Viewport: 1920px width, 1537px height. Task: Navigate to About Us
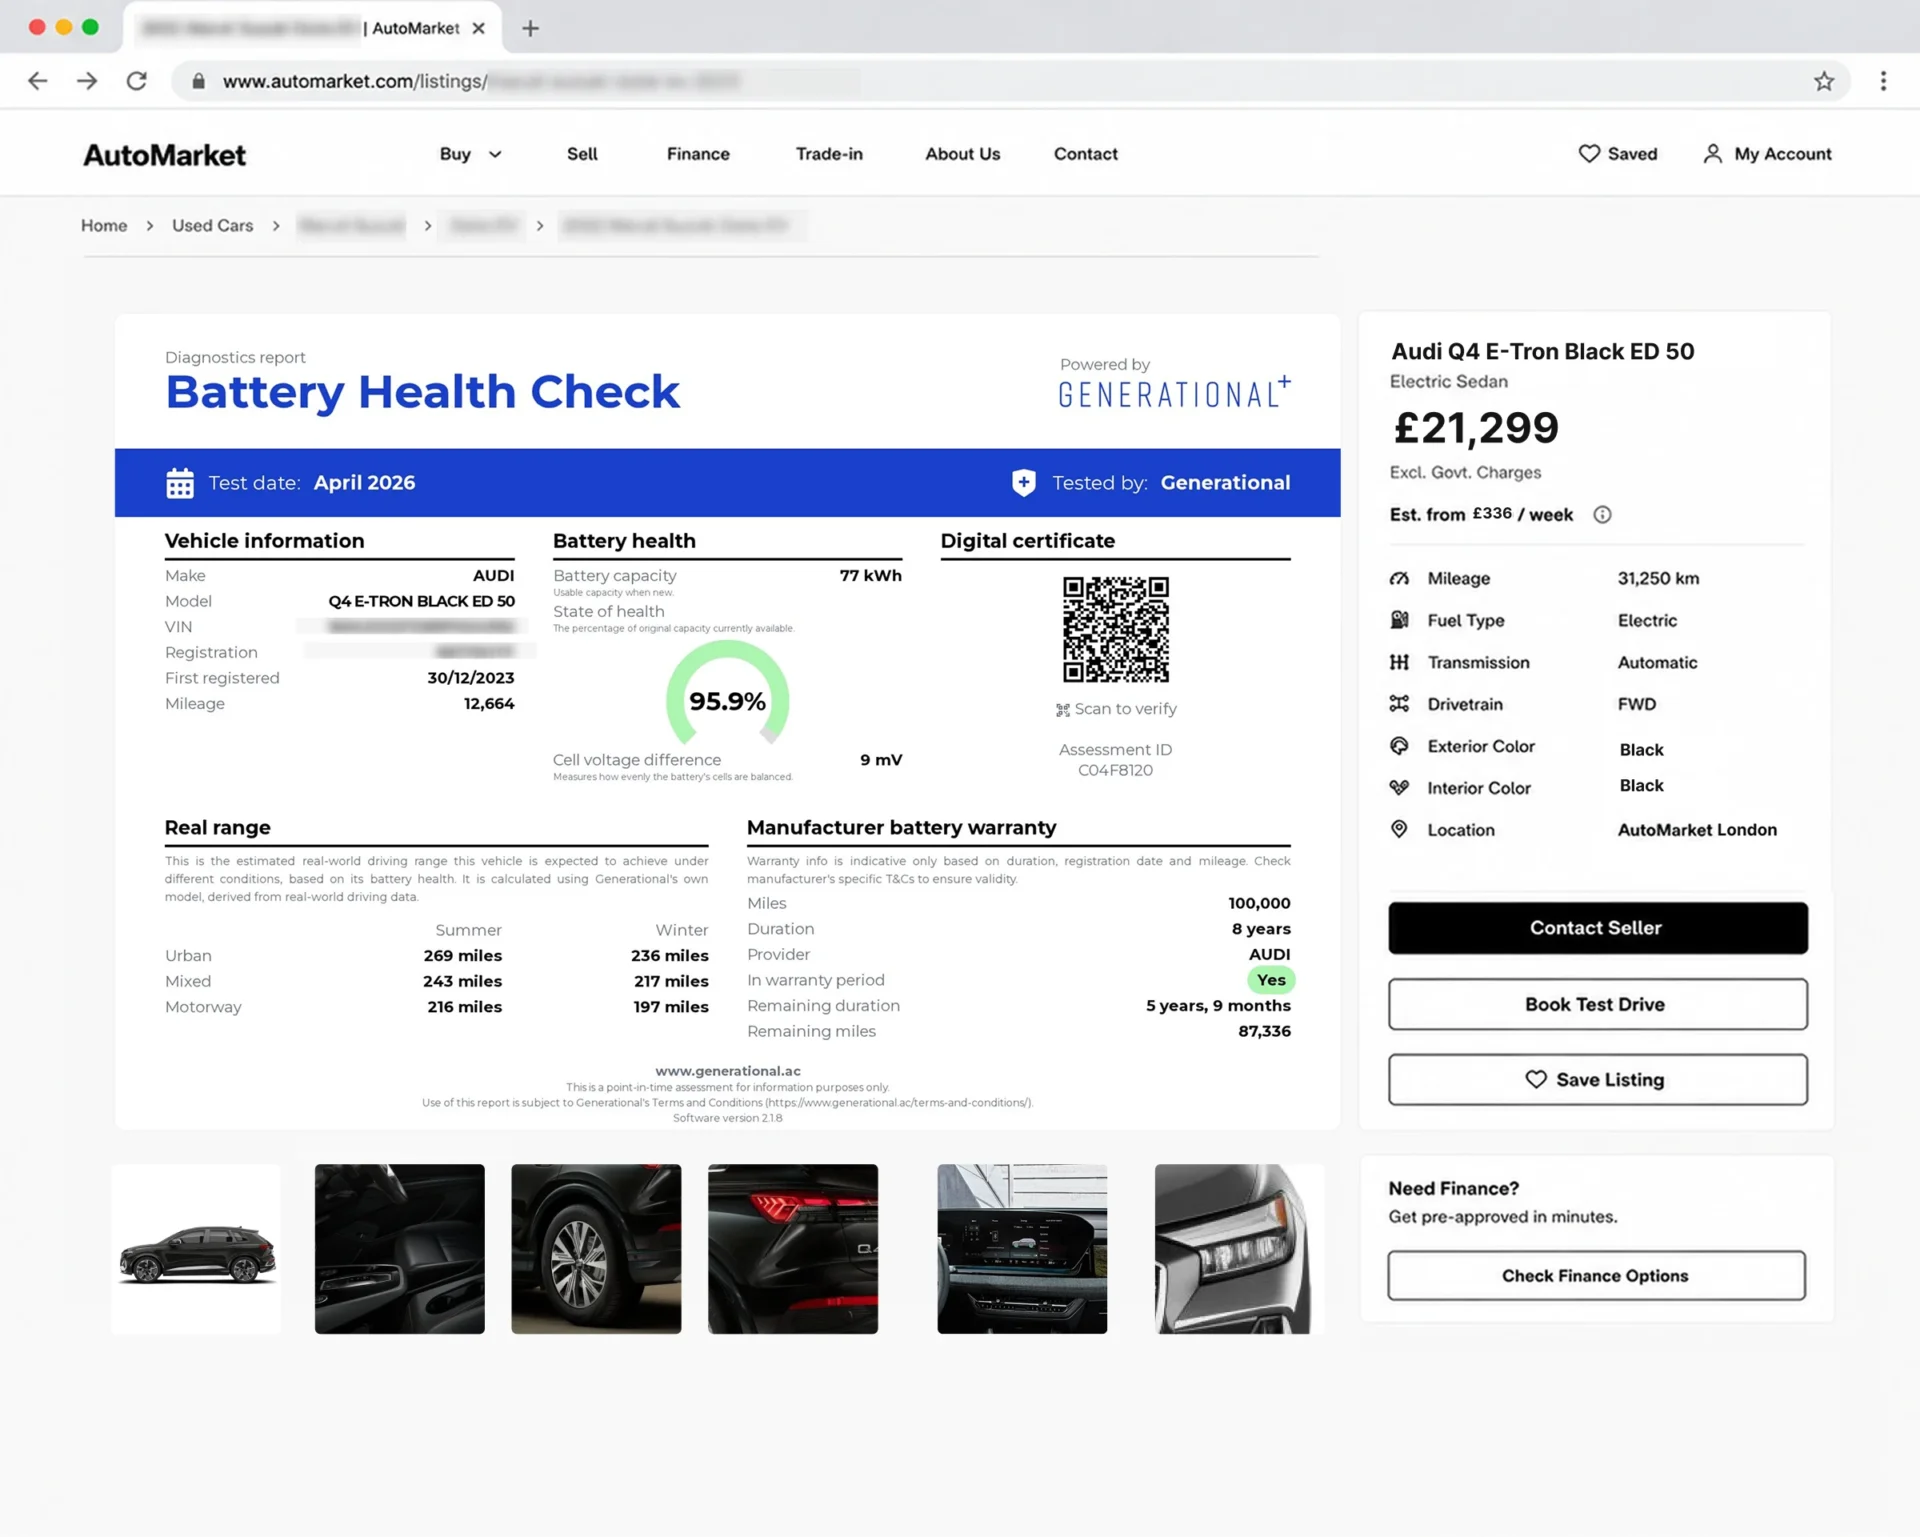962,154
